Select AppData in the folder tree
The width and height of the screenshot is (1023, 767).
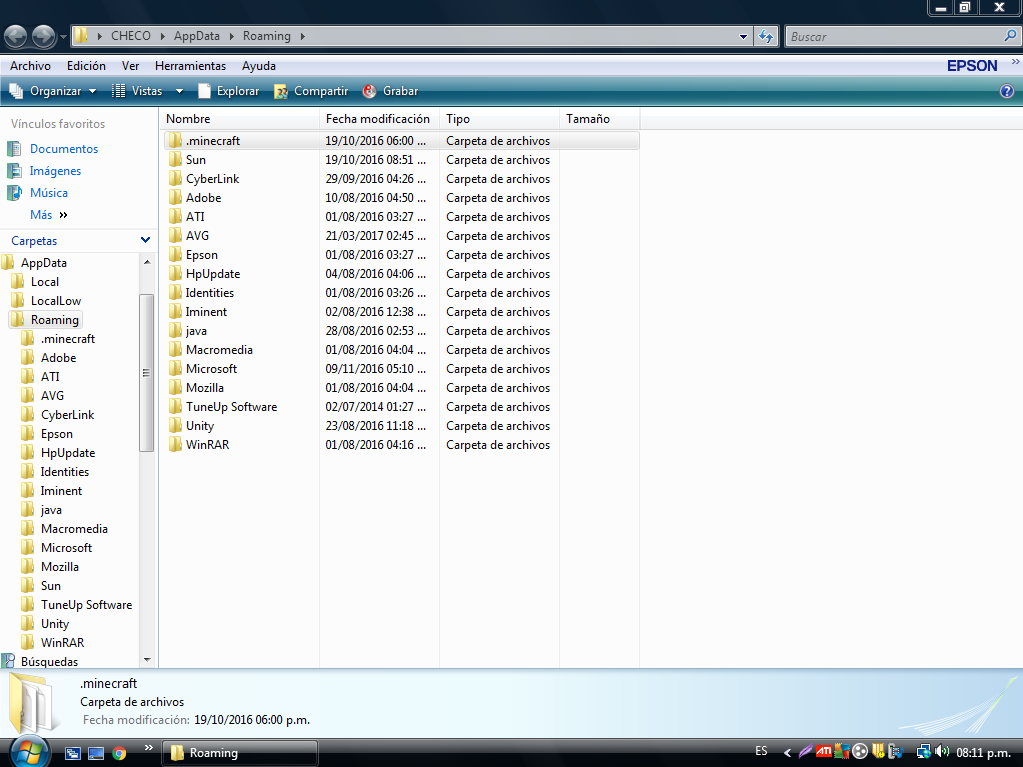click(x=43, y=263)
